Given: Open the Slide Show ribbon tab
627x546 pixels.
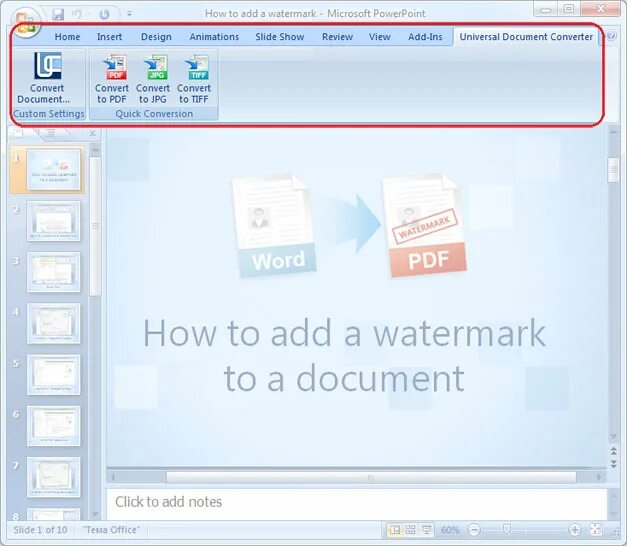Looking at the screenshot, I should point(280,37).
